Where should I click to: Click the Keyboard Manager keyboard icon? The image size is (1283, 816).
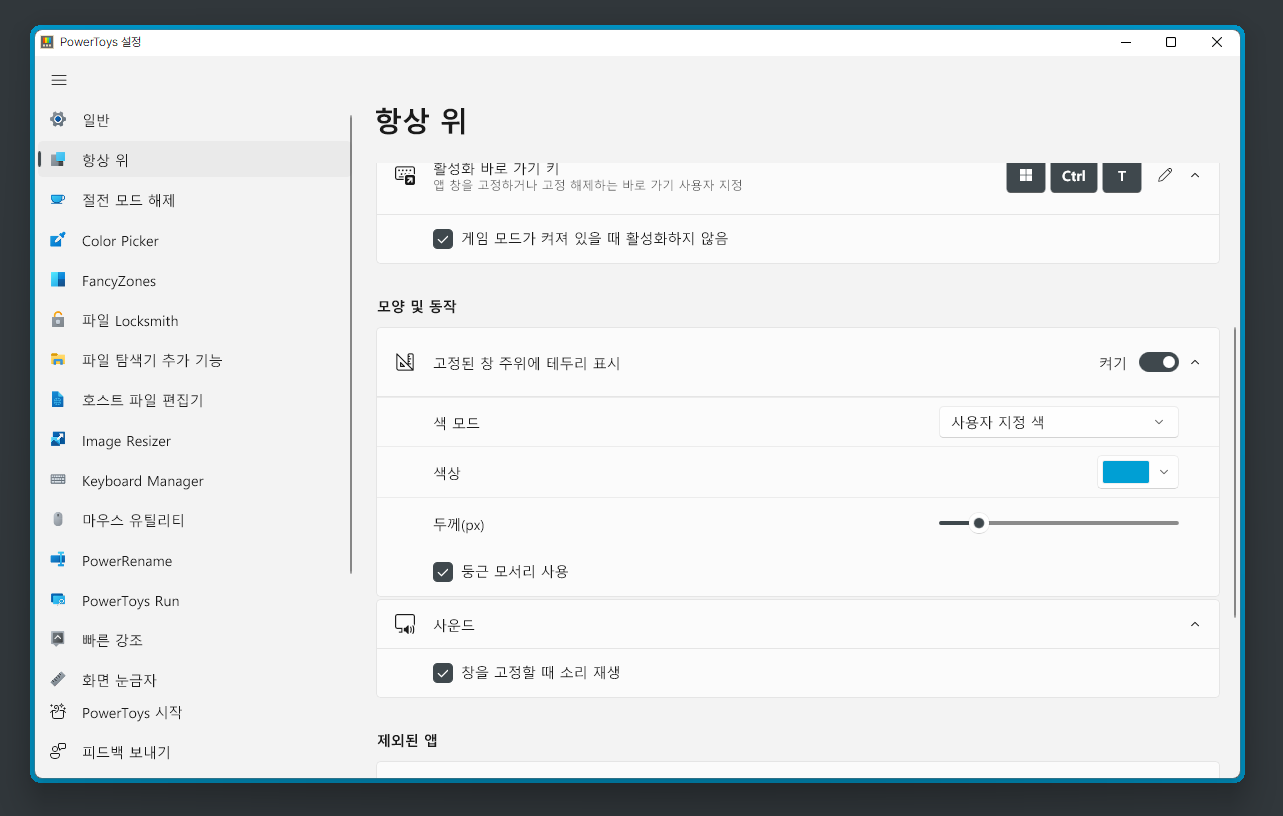(x=58, y=480)
